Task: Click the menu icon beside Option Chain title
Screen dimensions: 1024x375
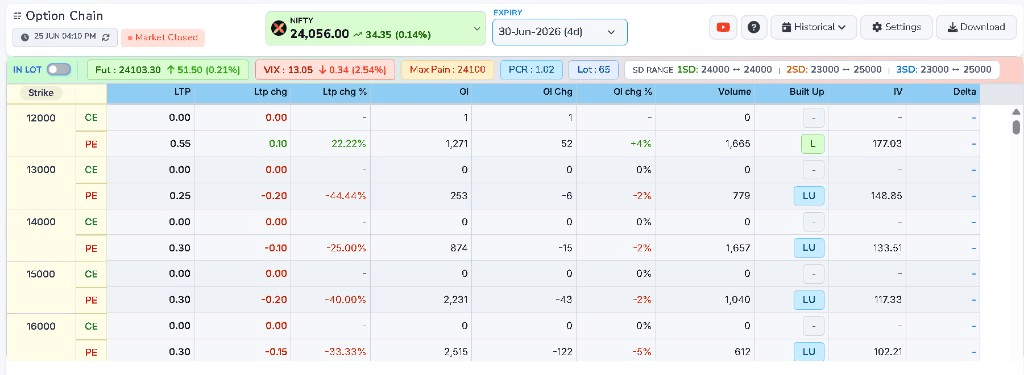Action: coord(17,16)
